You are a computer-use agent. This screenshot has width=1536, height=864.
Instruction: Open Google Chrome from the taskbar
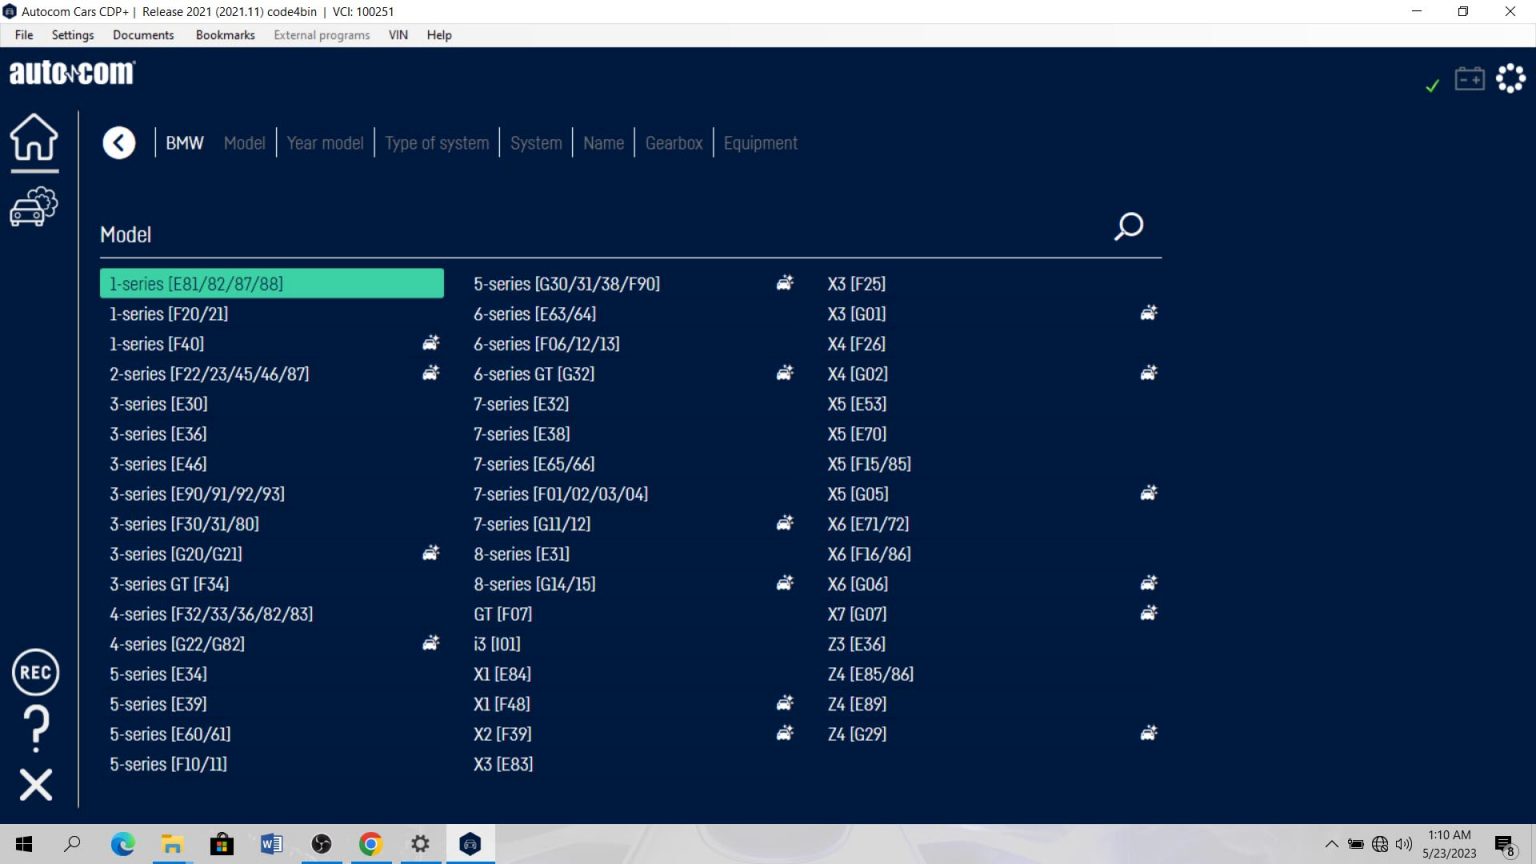(370, 844)
